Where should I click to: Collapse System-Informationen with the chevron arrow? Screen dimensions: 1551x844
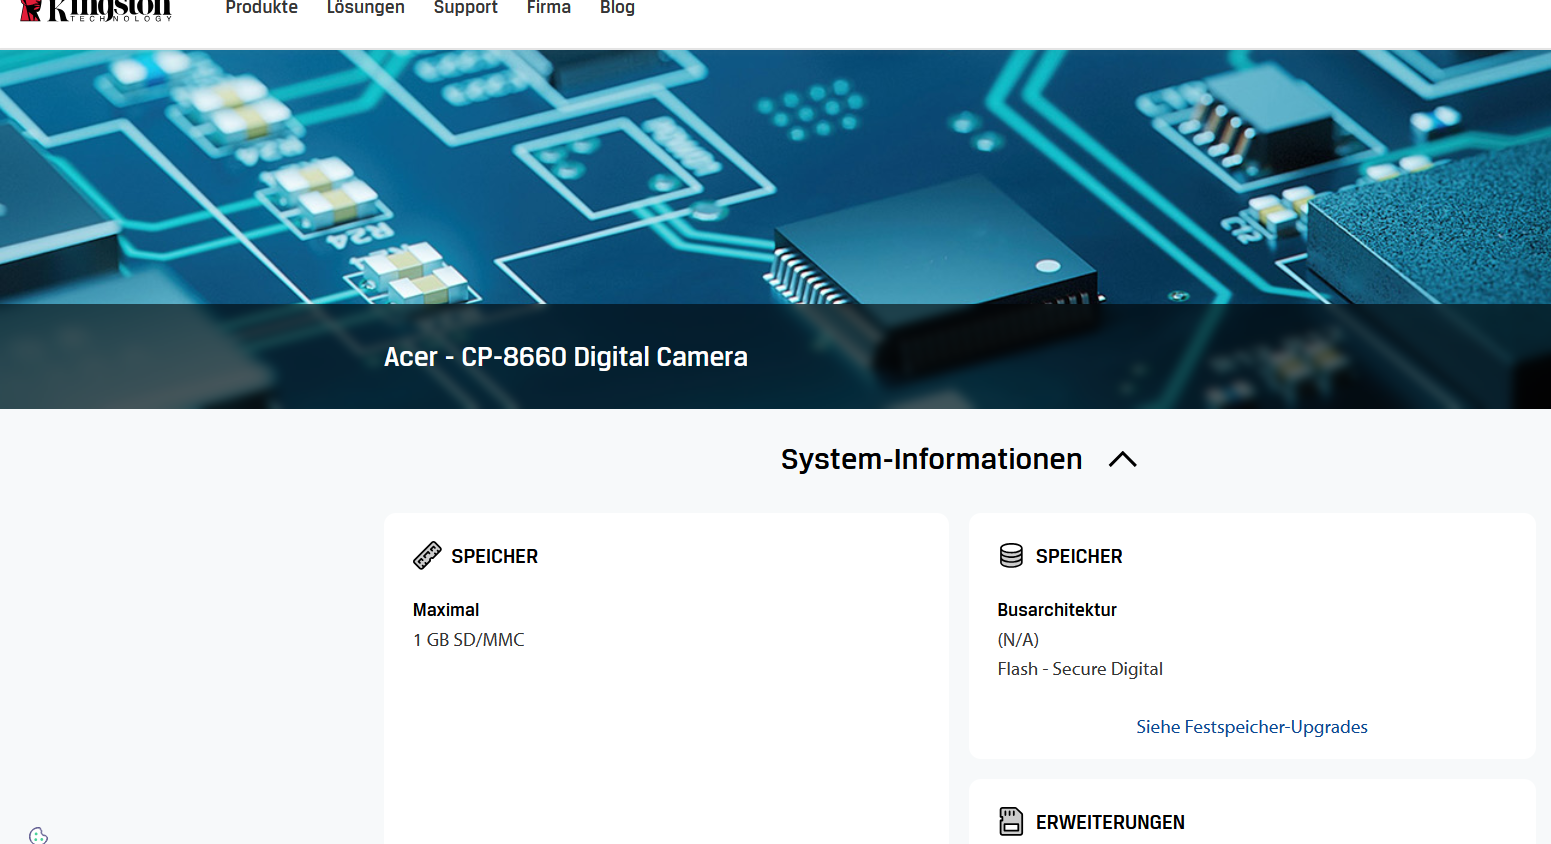click(x=1123, y=459)
